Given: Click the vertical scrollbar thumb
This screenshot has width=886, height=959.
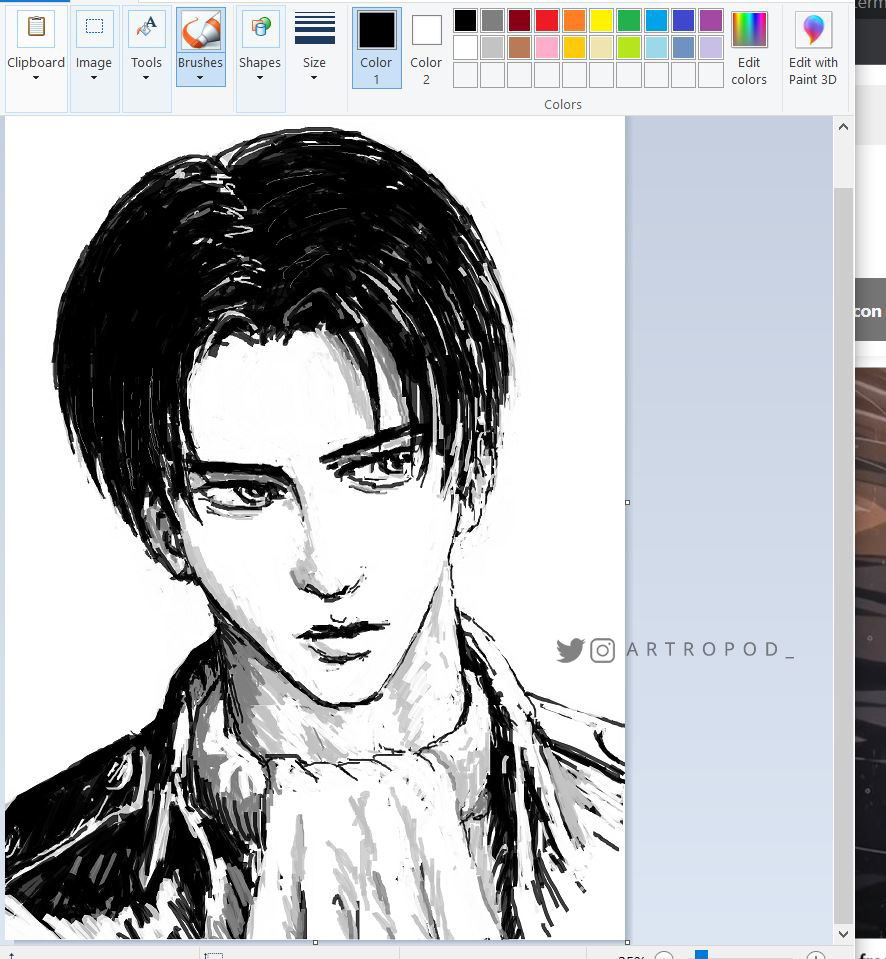Looking at the screenshot, I should click(x=843, y=555).
